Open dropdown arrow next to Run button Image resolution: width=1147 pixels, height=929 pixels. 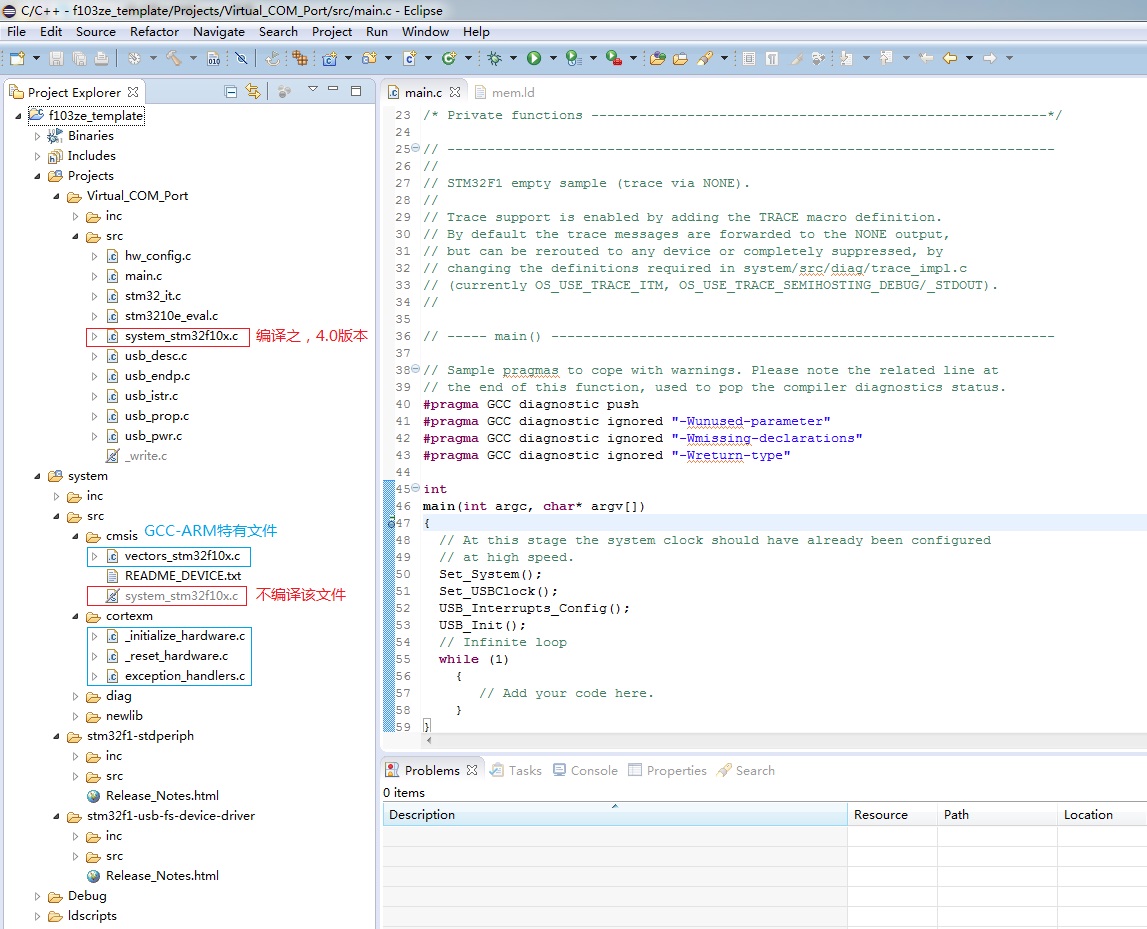click(552, 58)
